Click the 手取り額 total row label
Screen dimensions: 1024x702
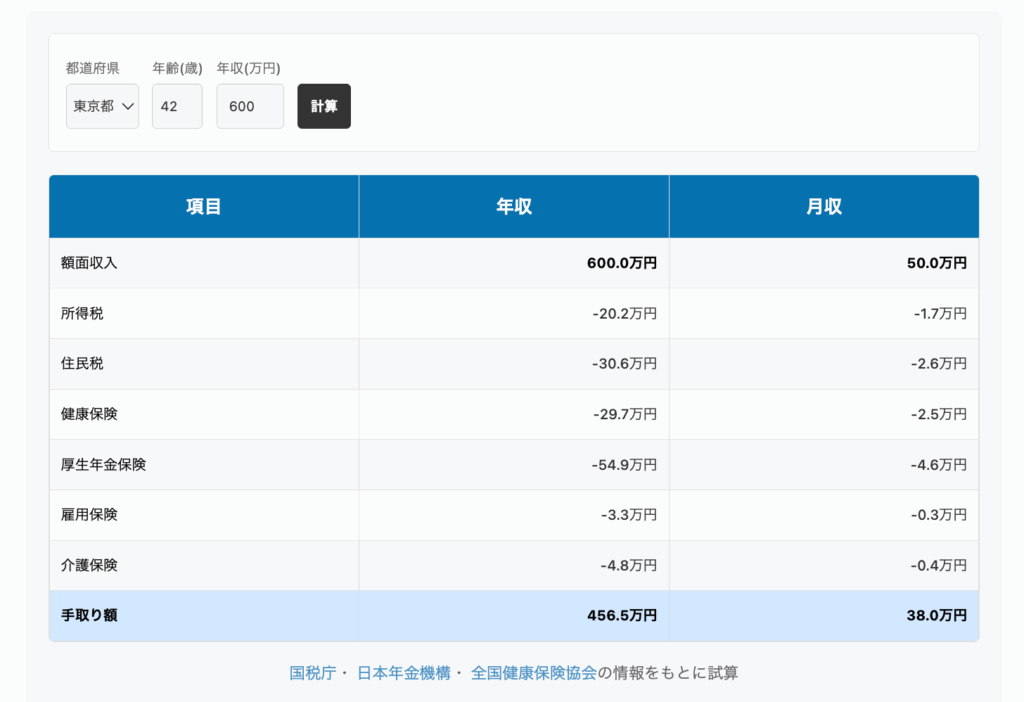[89, 616]
